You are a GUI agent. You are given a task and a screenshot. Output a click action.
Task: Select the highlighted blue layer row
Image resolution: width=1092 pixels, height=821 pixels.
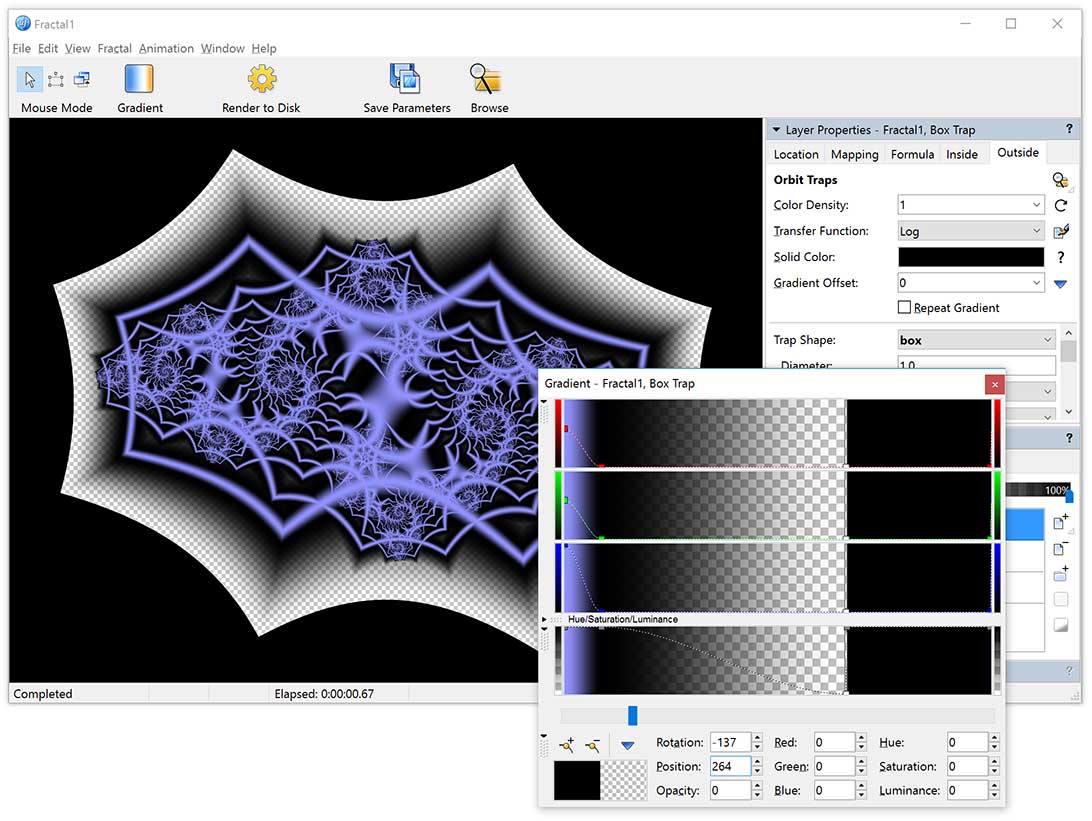tap(1025, 524)
